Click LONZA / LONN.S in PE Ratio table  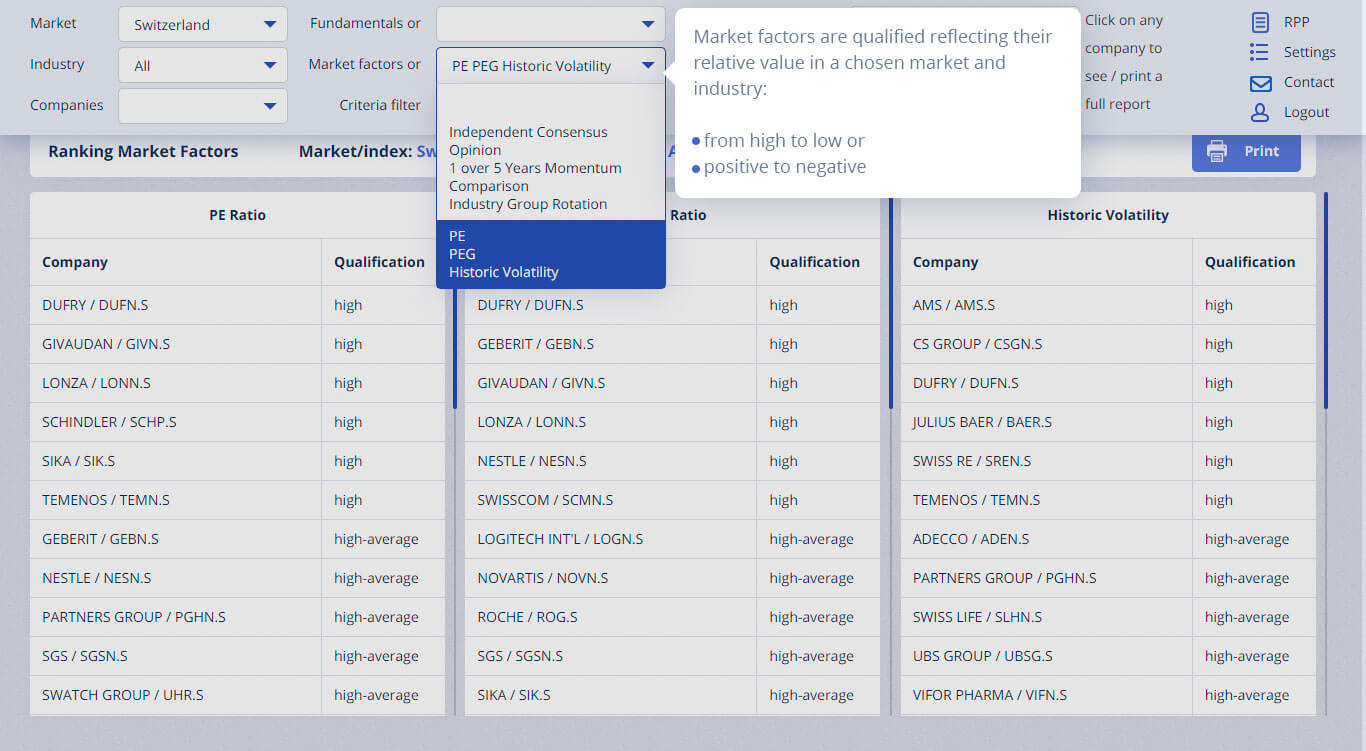(238, 383)
